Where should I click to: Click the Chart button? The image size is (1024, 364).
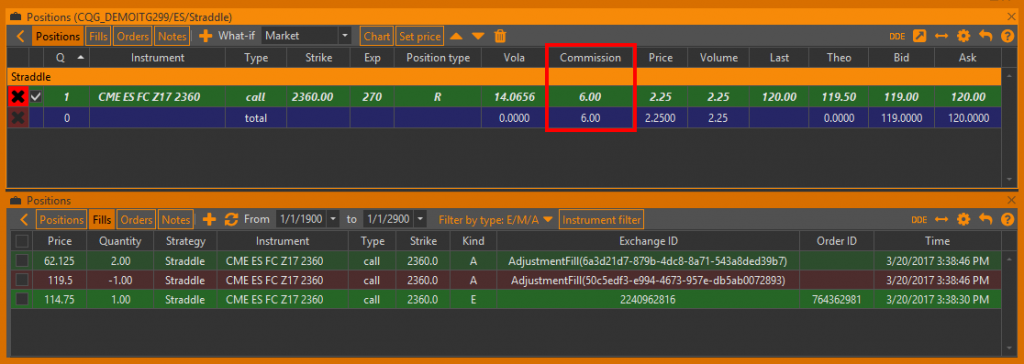click(377, 36)
